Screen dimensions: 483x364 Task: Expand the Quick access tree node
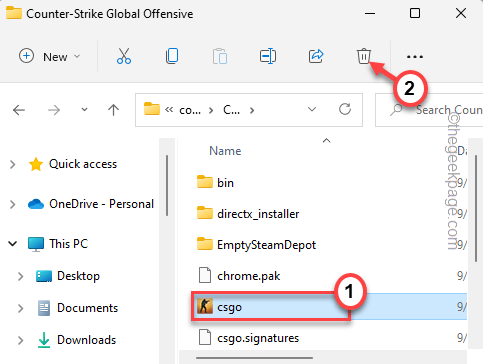coord(13,164)
